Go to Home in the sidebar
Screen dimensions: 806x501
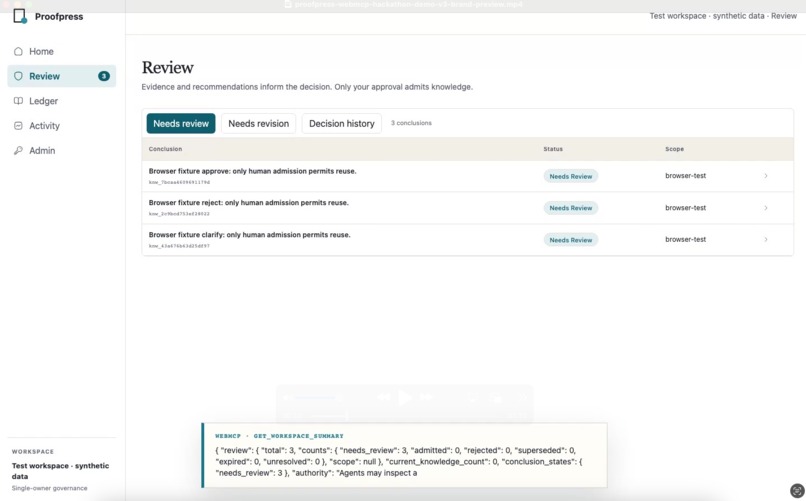(41, 51)
